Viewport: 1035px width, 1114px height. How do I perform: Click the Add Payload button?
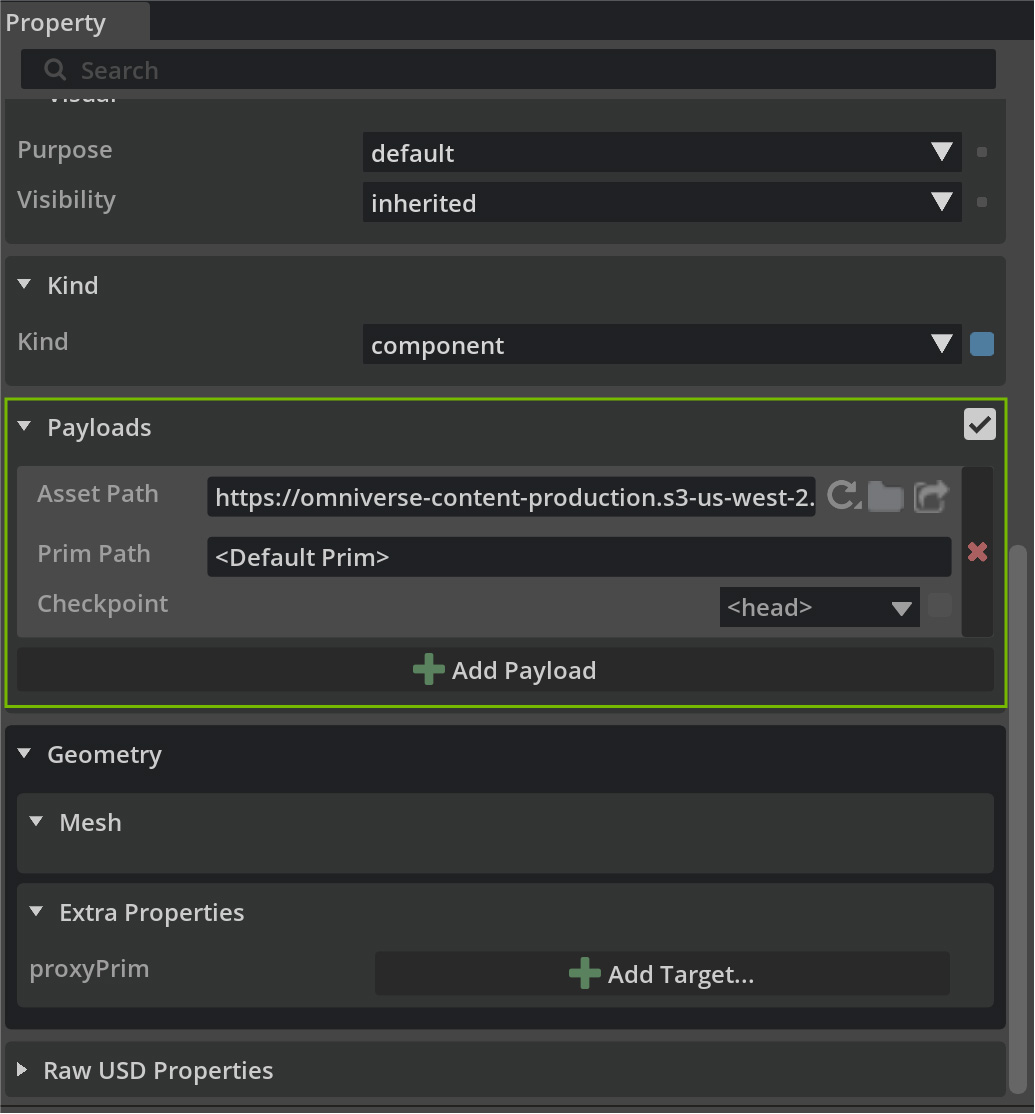click(x=505, y=670)
